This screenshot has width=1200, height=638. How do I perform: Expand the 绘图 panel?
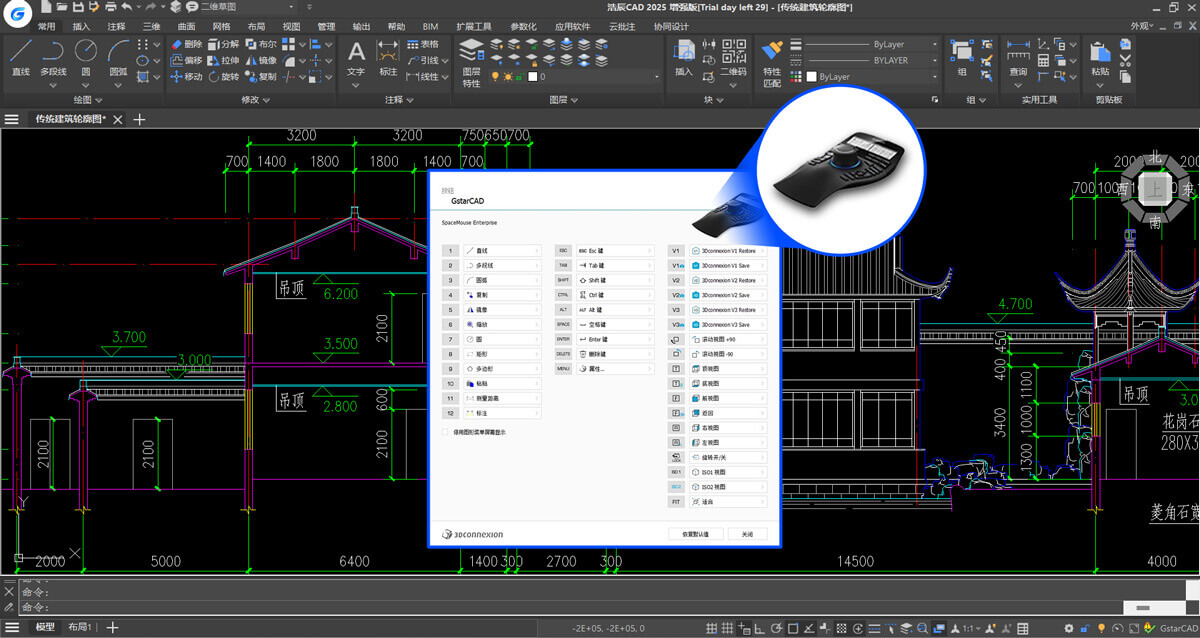click(87, 100)
